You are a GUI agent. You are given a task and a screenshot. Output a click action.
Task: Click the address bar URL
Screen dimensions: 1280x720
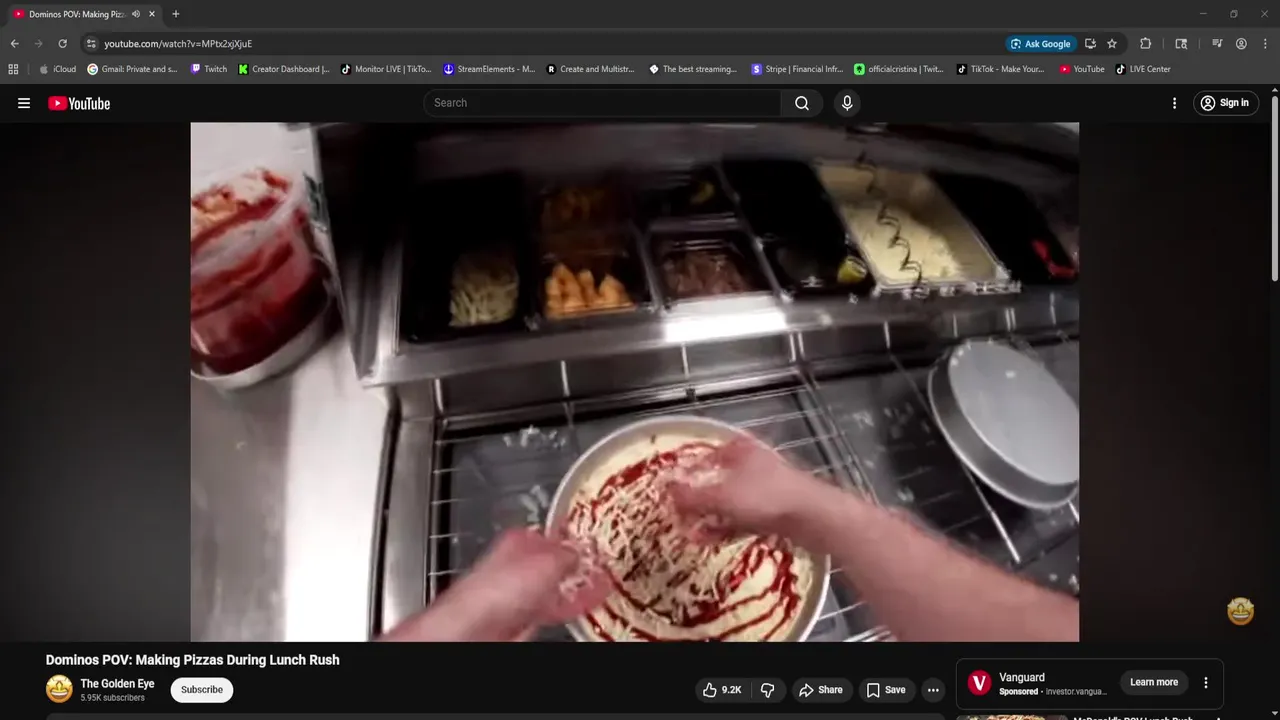pyautogui.click(x=178, y=44)
